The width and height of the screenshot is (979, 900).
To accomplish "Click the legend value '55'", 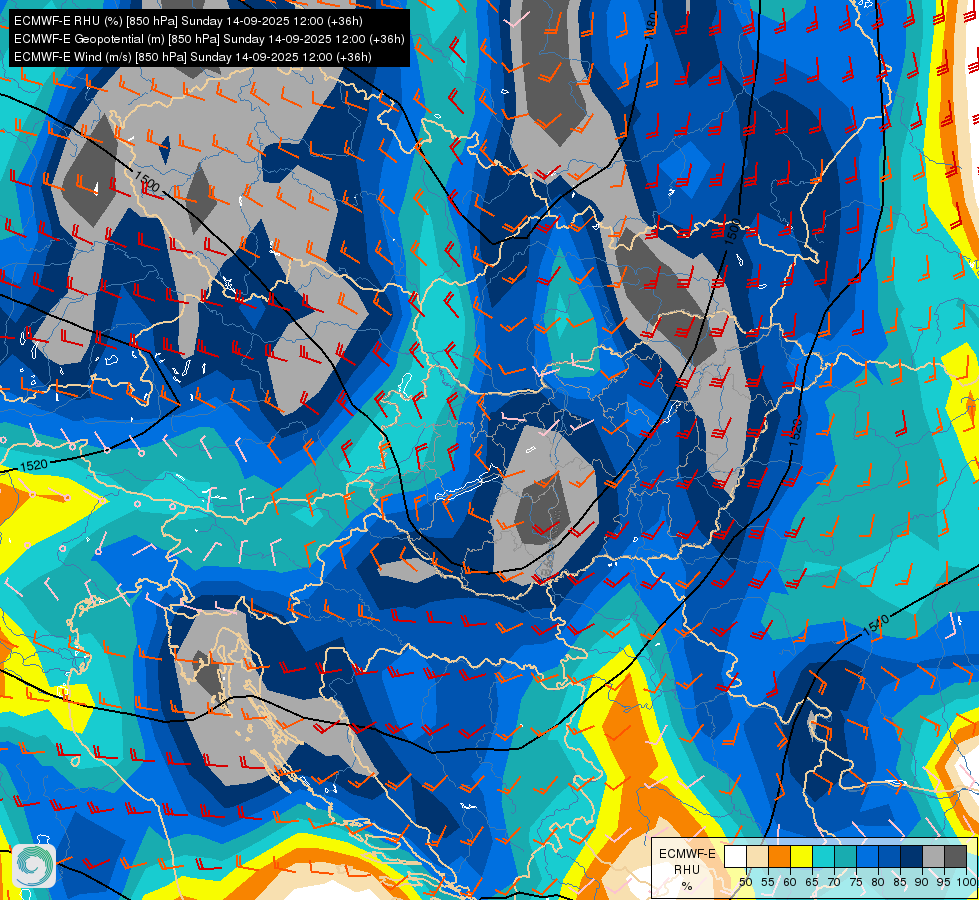I will (x=768, y=883).
